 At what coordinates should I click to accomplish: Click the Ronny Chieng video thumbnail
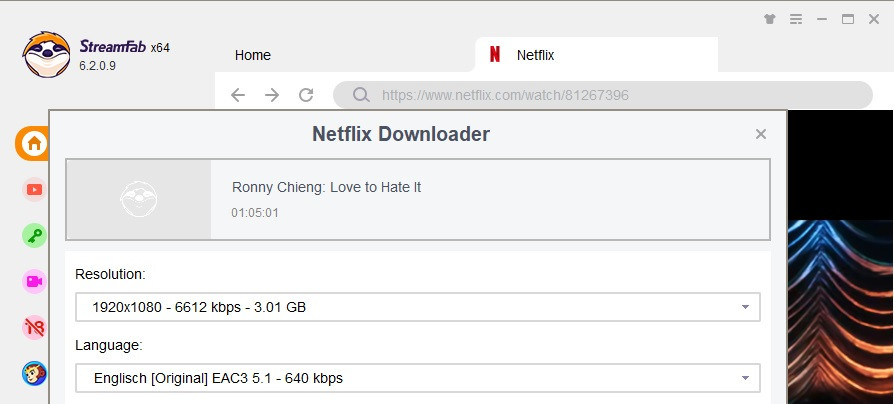(x=139, y=199)
